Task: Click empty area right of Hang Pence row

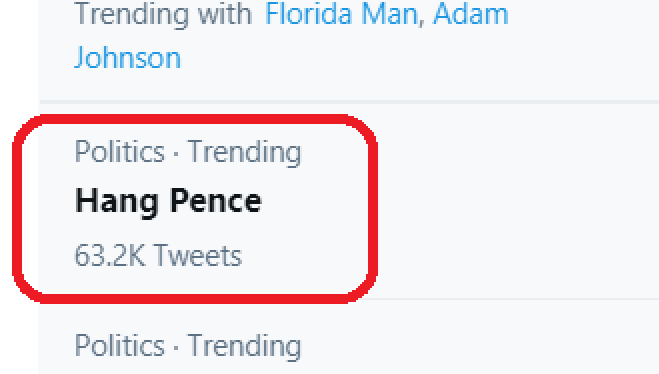Action: point(517,202)
